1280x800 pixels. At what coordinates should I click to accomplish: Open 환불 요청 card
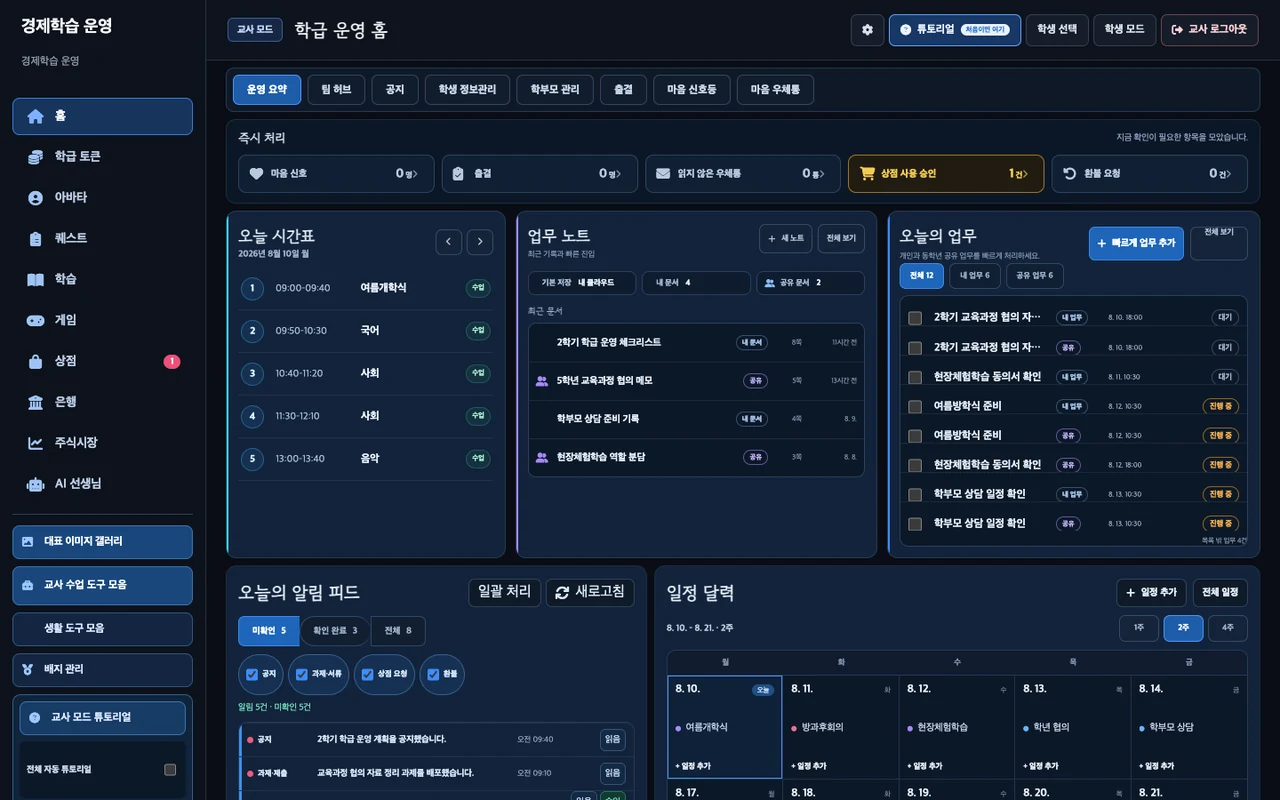pos(1149,174)
